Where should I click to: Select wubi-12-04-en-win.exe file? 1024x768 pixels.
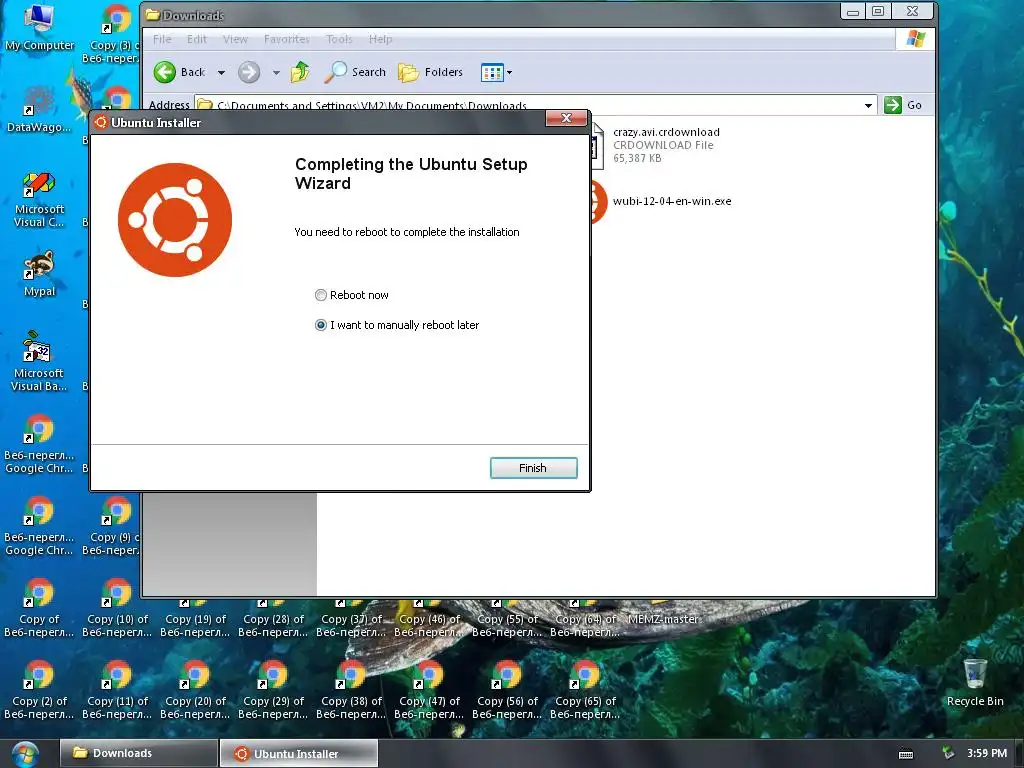672,201
